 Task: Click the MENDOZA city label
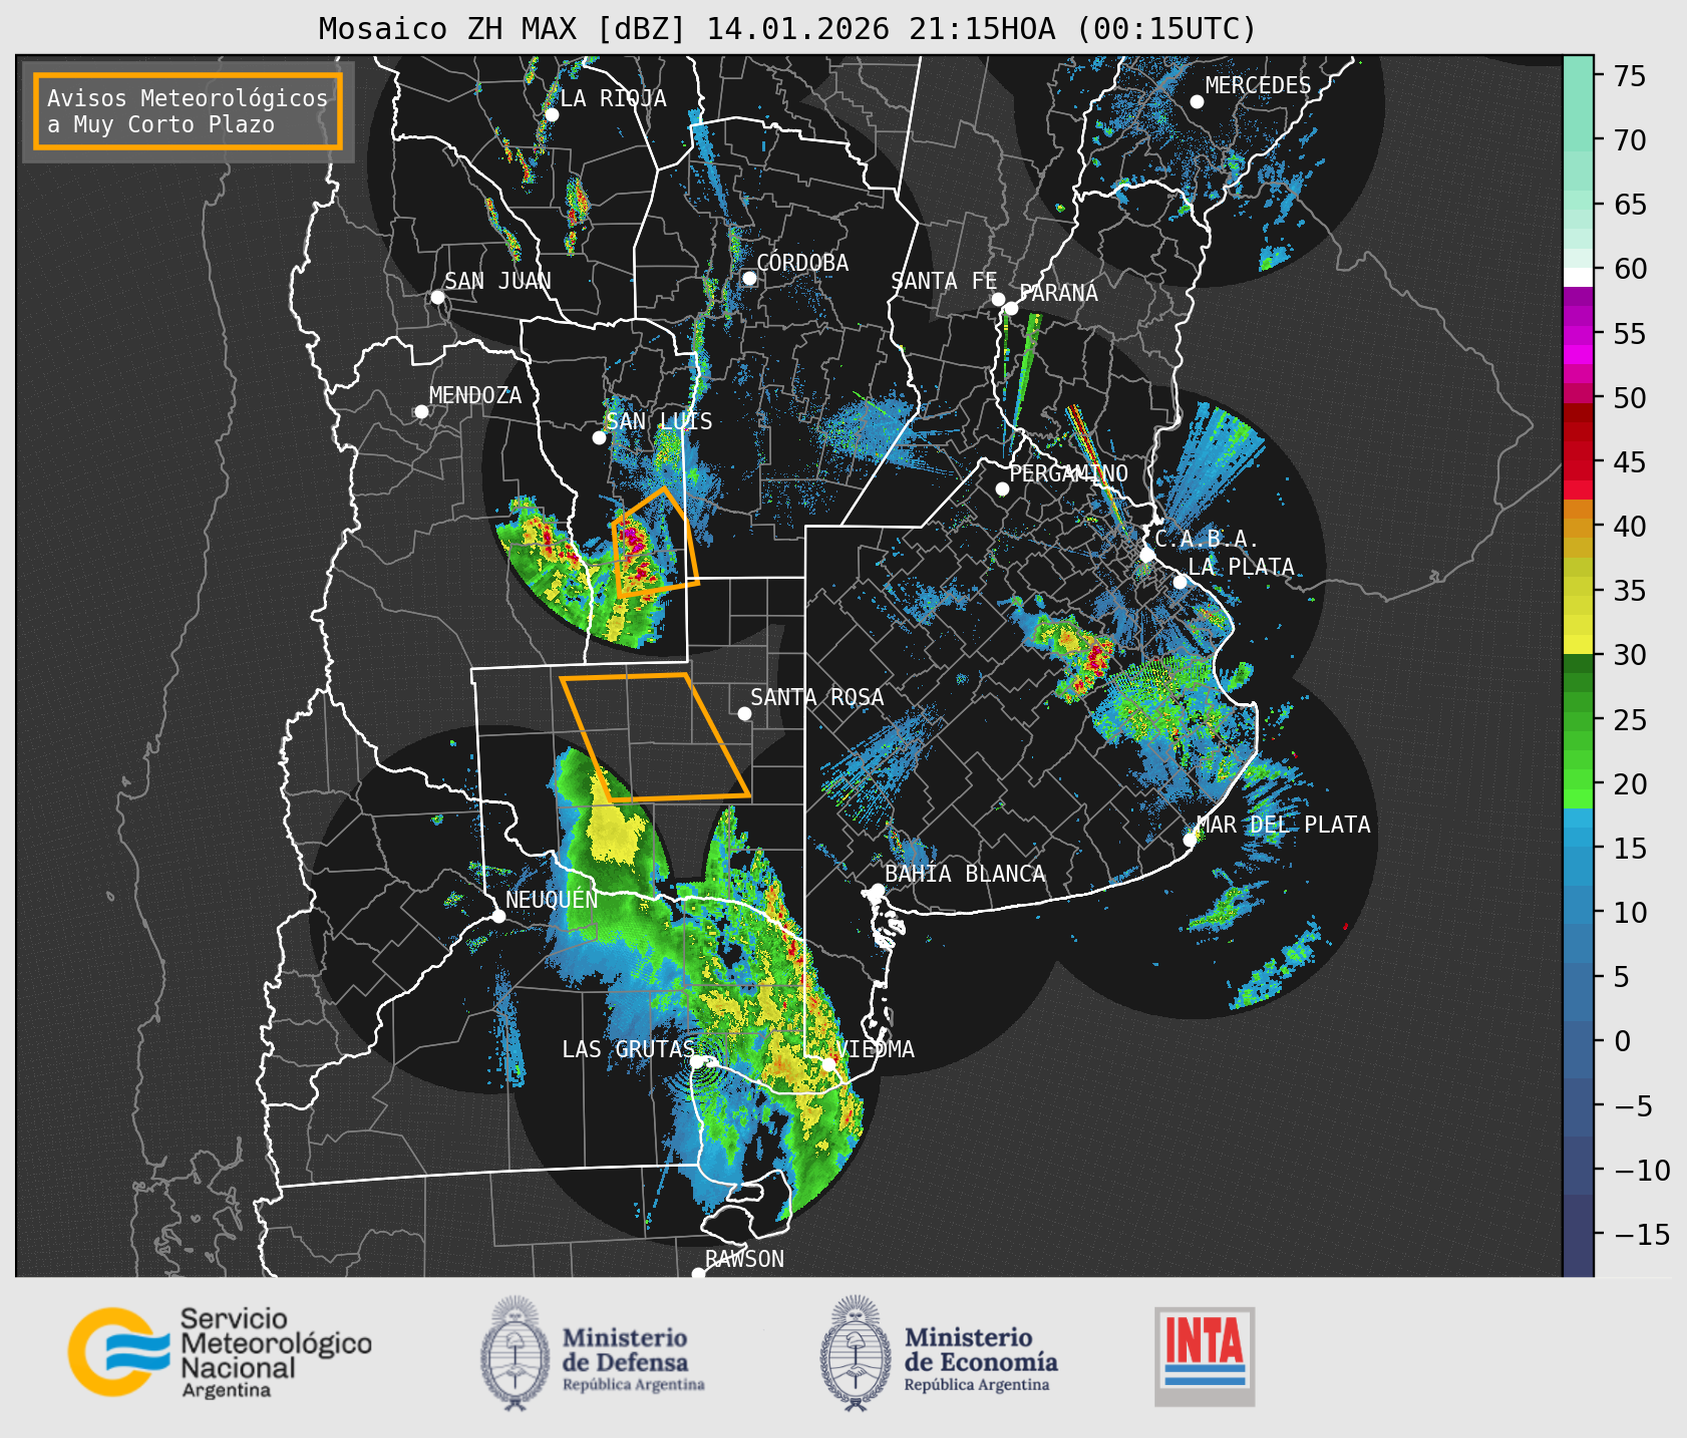(476, 395)
